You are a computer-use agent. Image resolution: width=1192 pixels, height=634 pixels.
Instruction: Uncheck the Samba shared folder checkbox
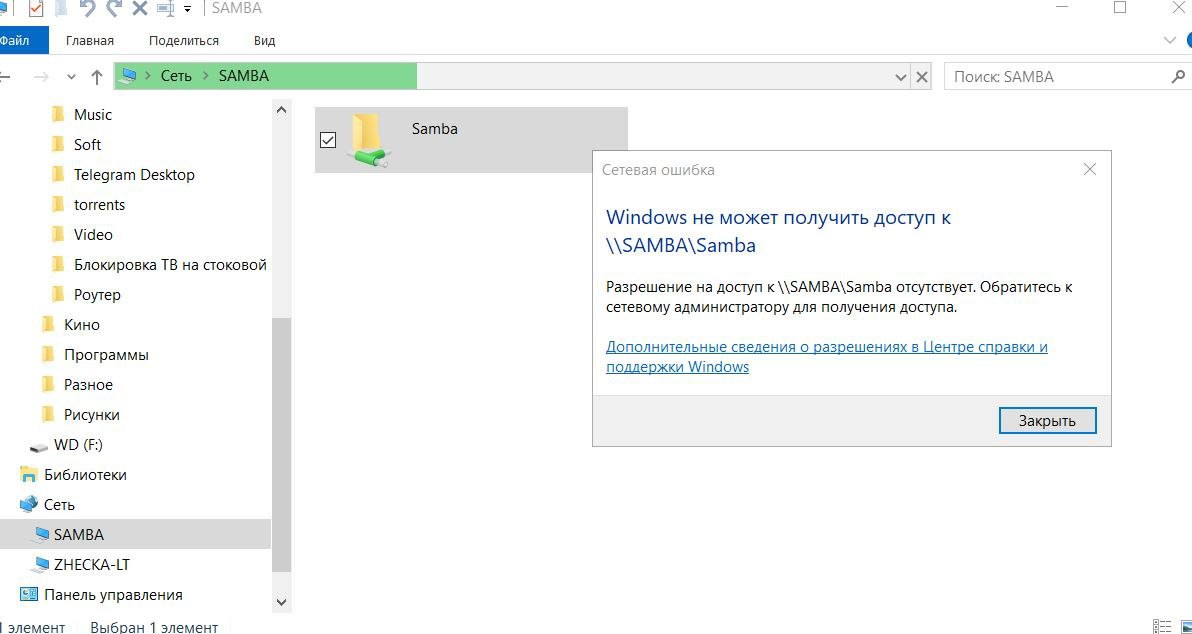point(328,140)
